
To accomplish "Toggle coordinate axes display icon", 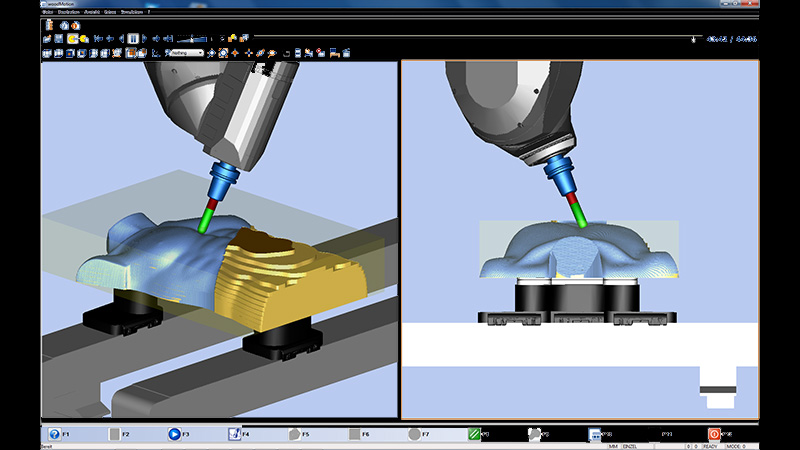I will (156, 53).
